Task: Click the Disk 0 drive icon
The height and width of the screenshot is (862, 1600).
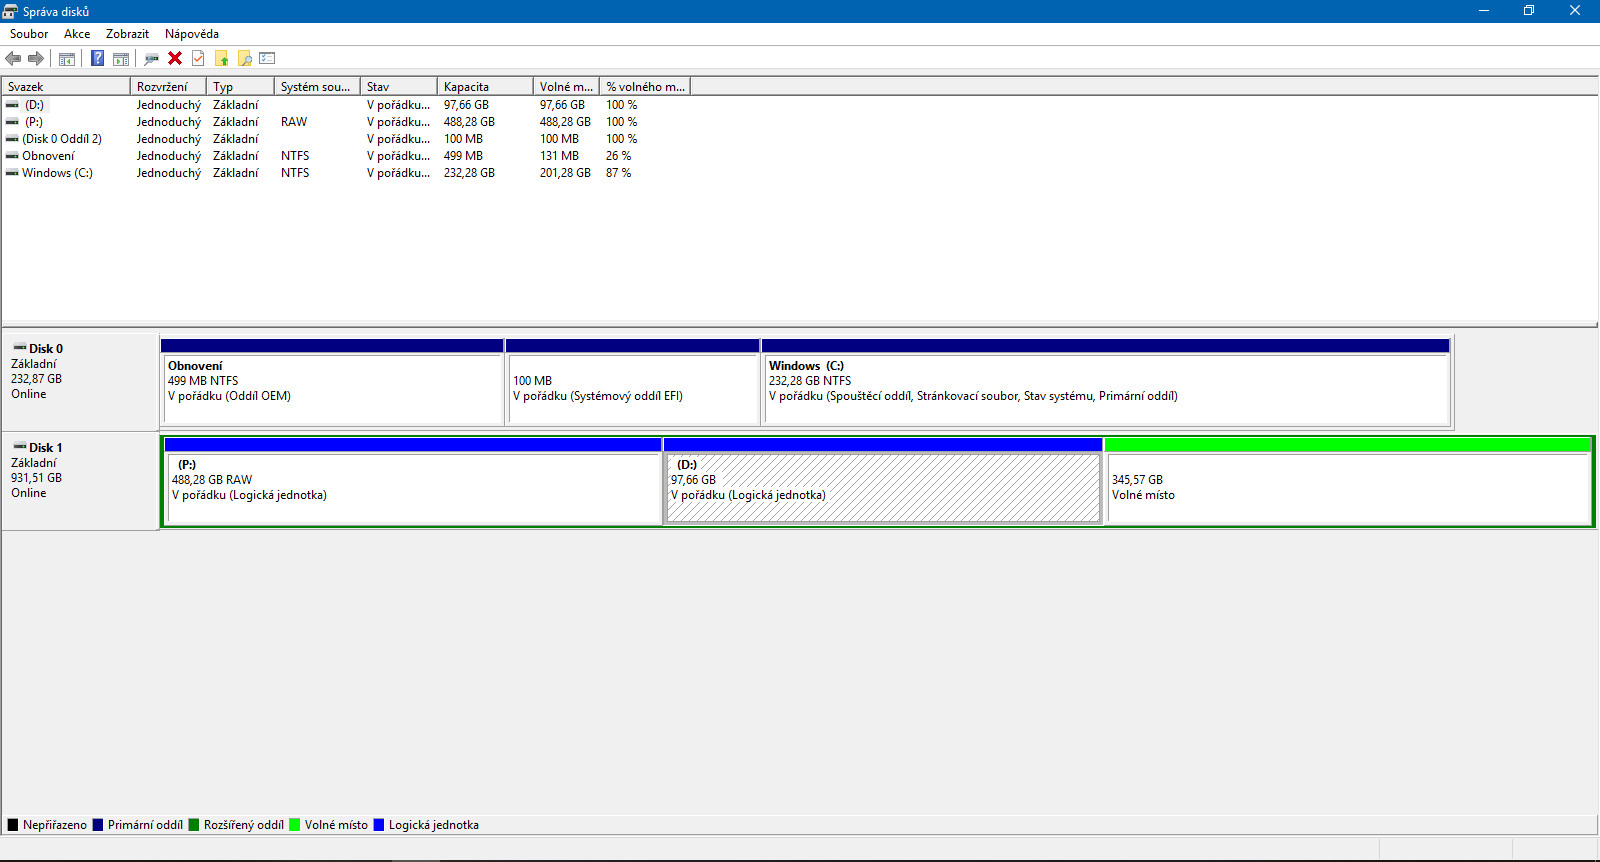Action: tap(19, 348)
